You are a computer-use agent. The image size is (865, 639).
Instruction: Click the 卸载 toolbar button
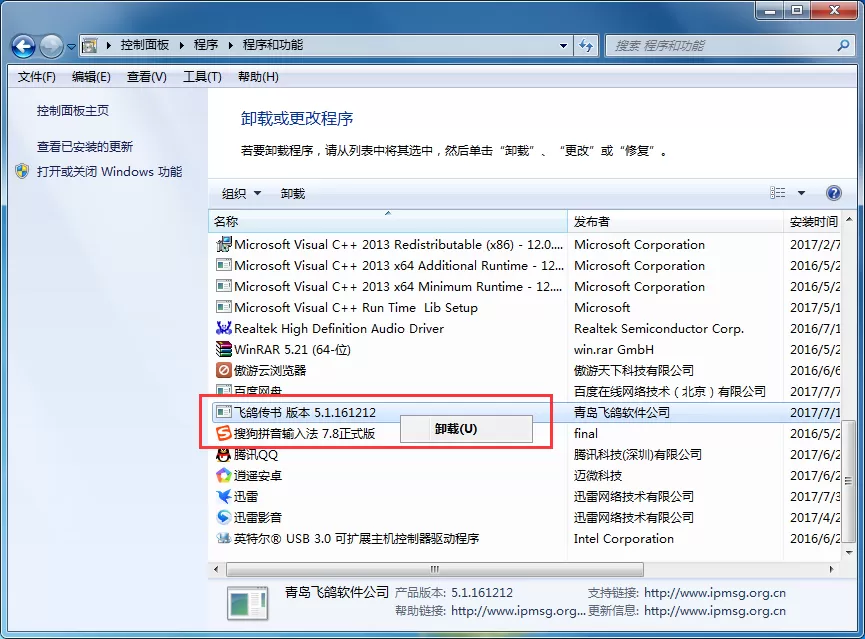point(292,194)
